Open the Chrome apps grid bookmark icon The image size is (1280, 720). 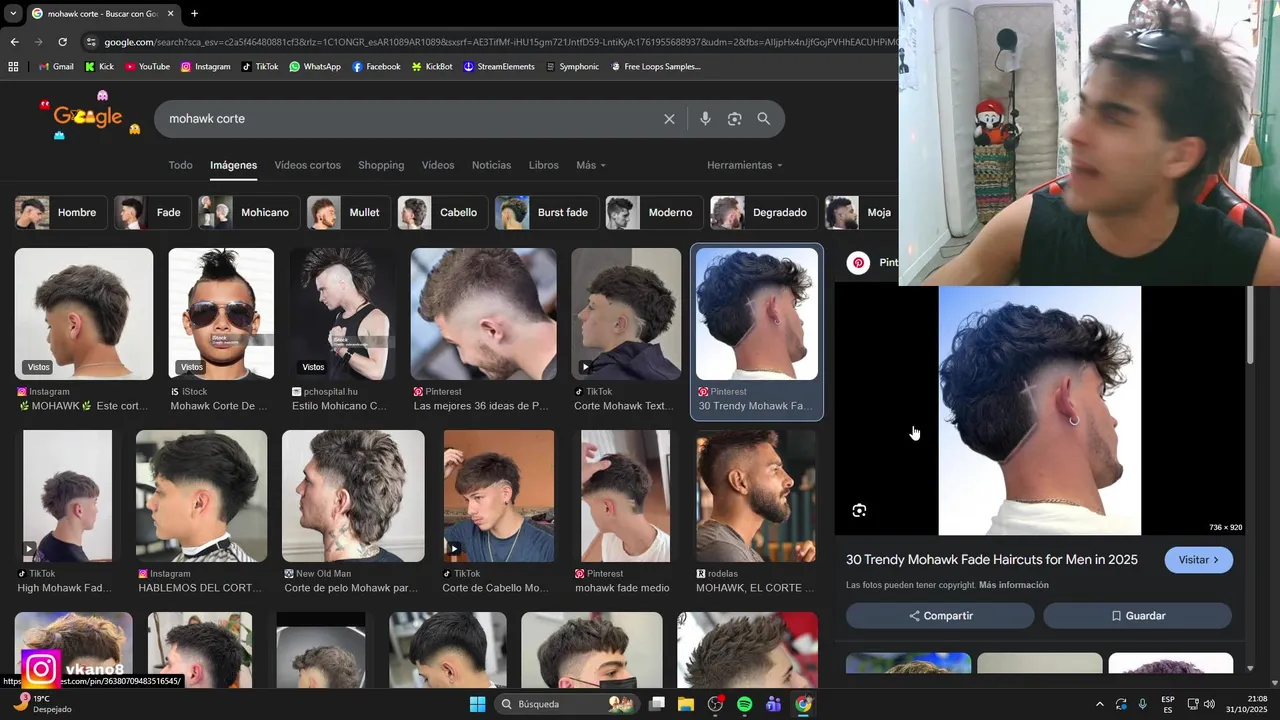click(13, 67)
